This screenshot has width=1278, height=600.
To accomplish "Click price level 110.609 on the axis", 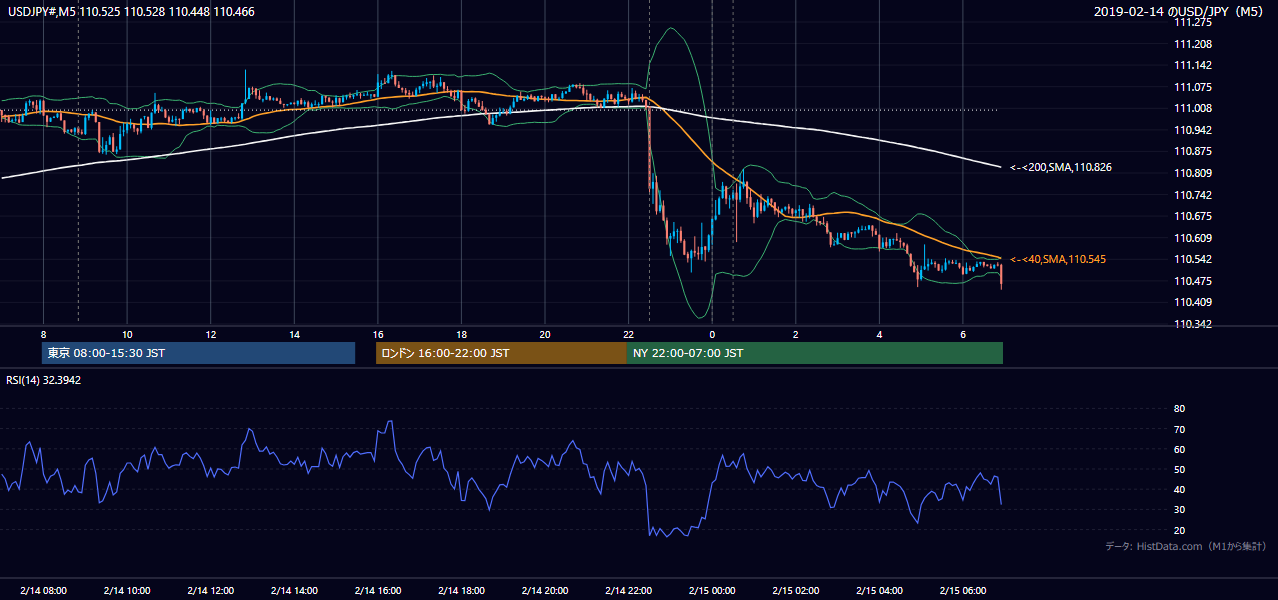I will coord(1192,238).
